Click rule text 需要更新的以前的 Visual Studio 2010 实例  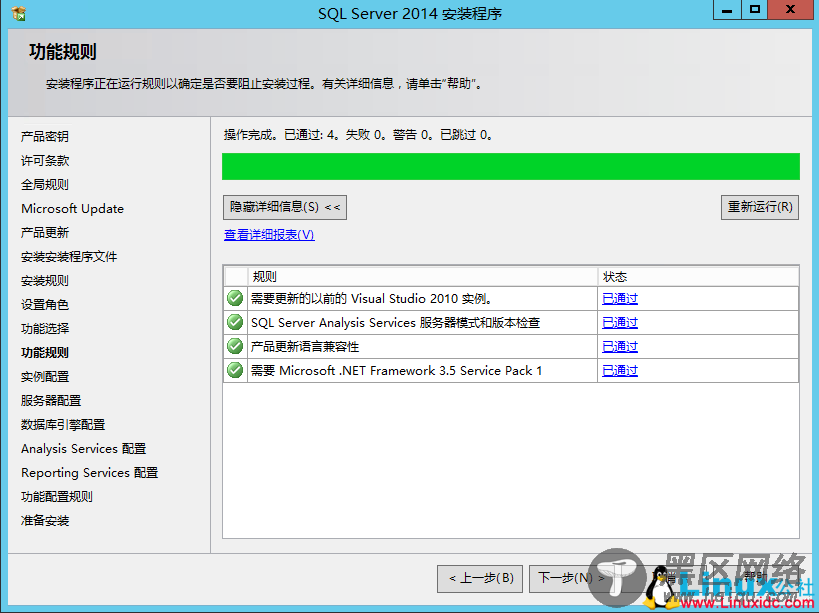(371, 299)
